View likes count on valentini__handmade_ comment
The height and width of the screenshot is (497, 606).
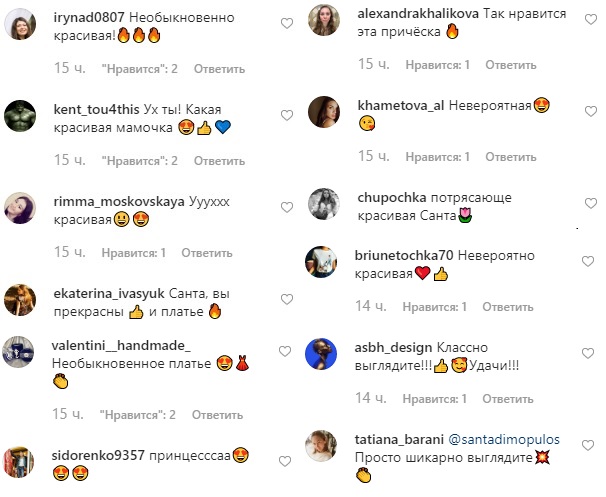[138, 415]
